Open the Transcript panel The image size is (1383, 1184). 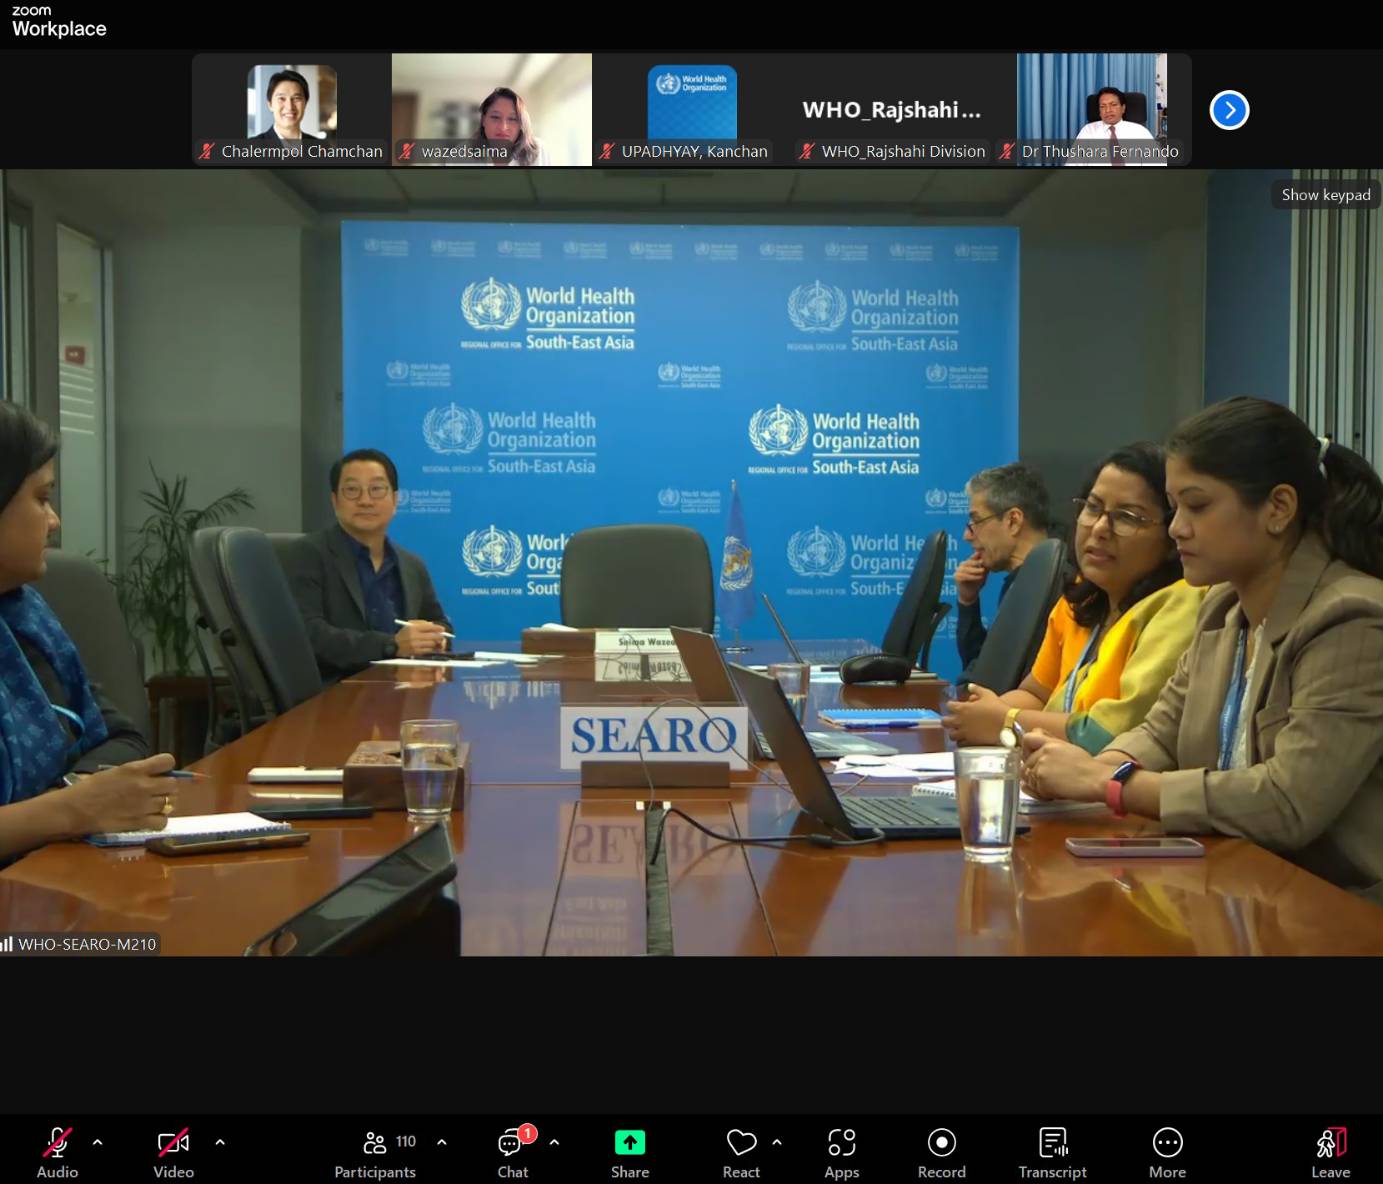click(x=1052, y=1152)
